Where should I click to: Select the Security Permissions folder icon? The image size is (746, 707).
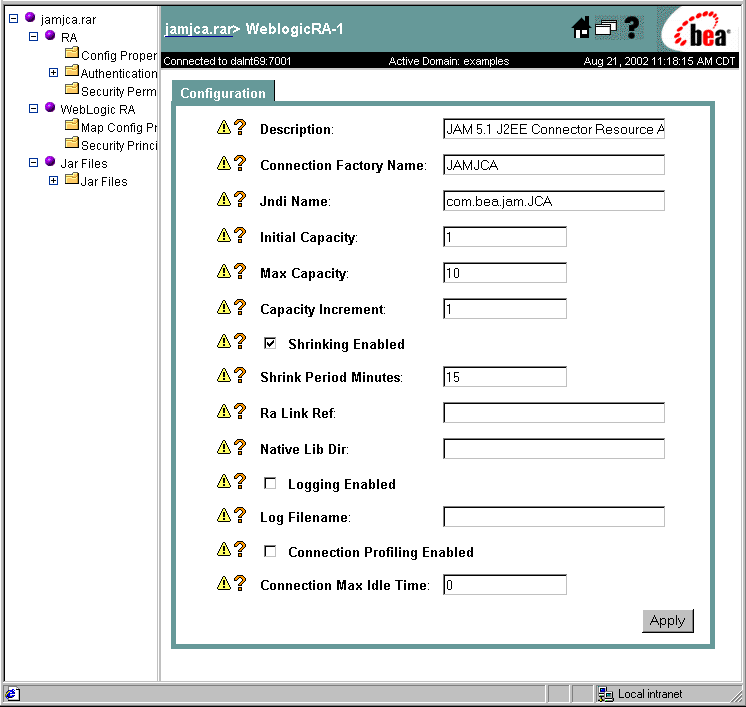[x=72, y=88]
